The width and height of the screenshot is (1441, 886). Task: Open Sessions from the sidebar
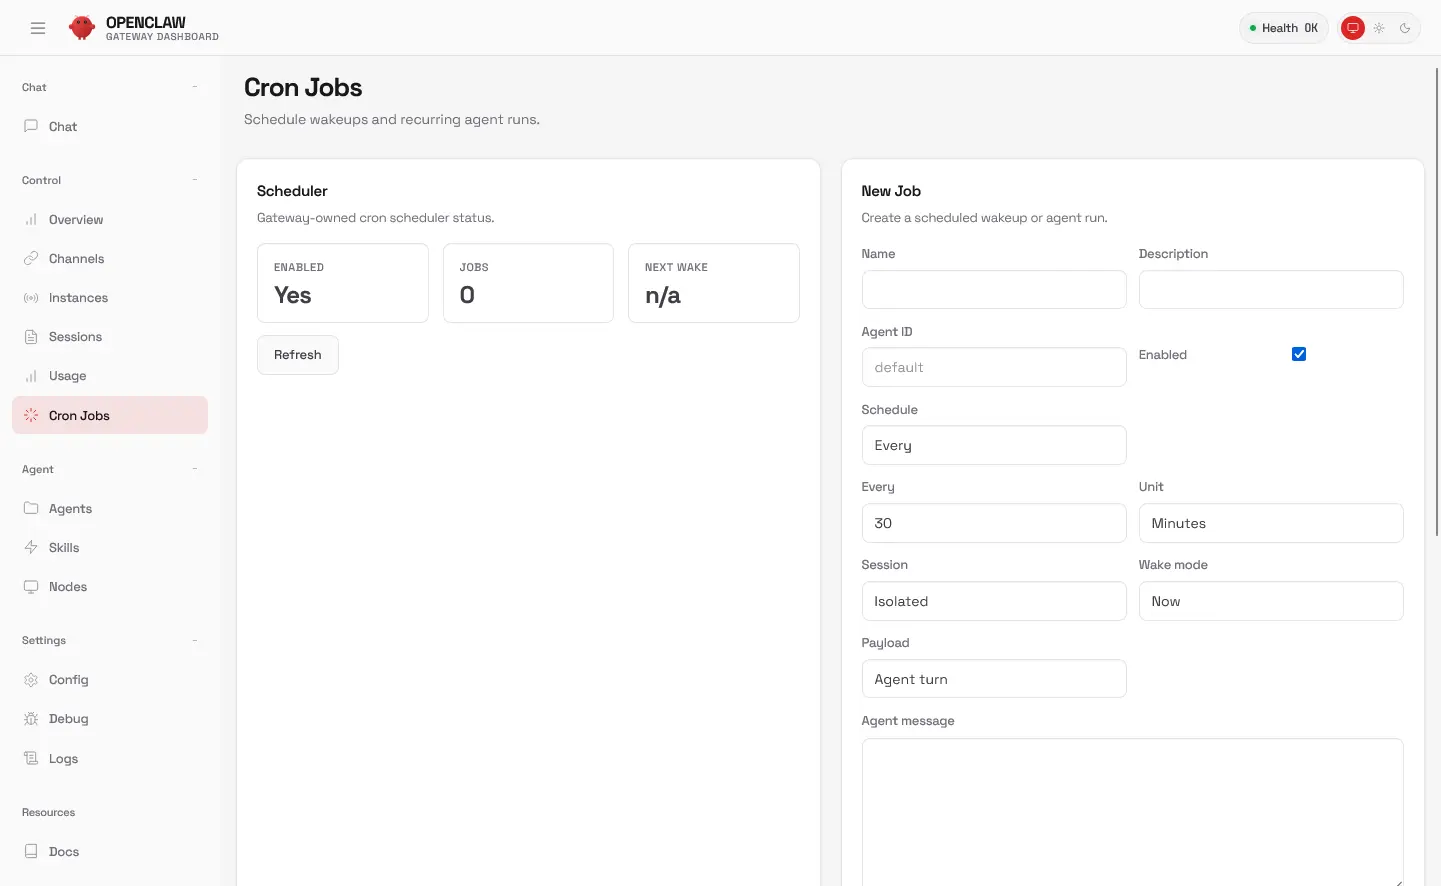(75, 337)
